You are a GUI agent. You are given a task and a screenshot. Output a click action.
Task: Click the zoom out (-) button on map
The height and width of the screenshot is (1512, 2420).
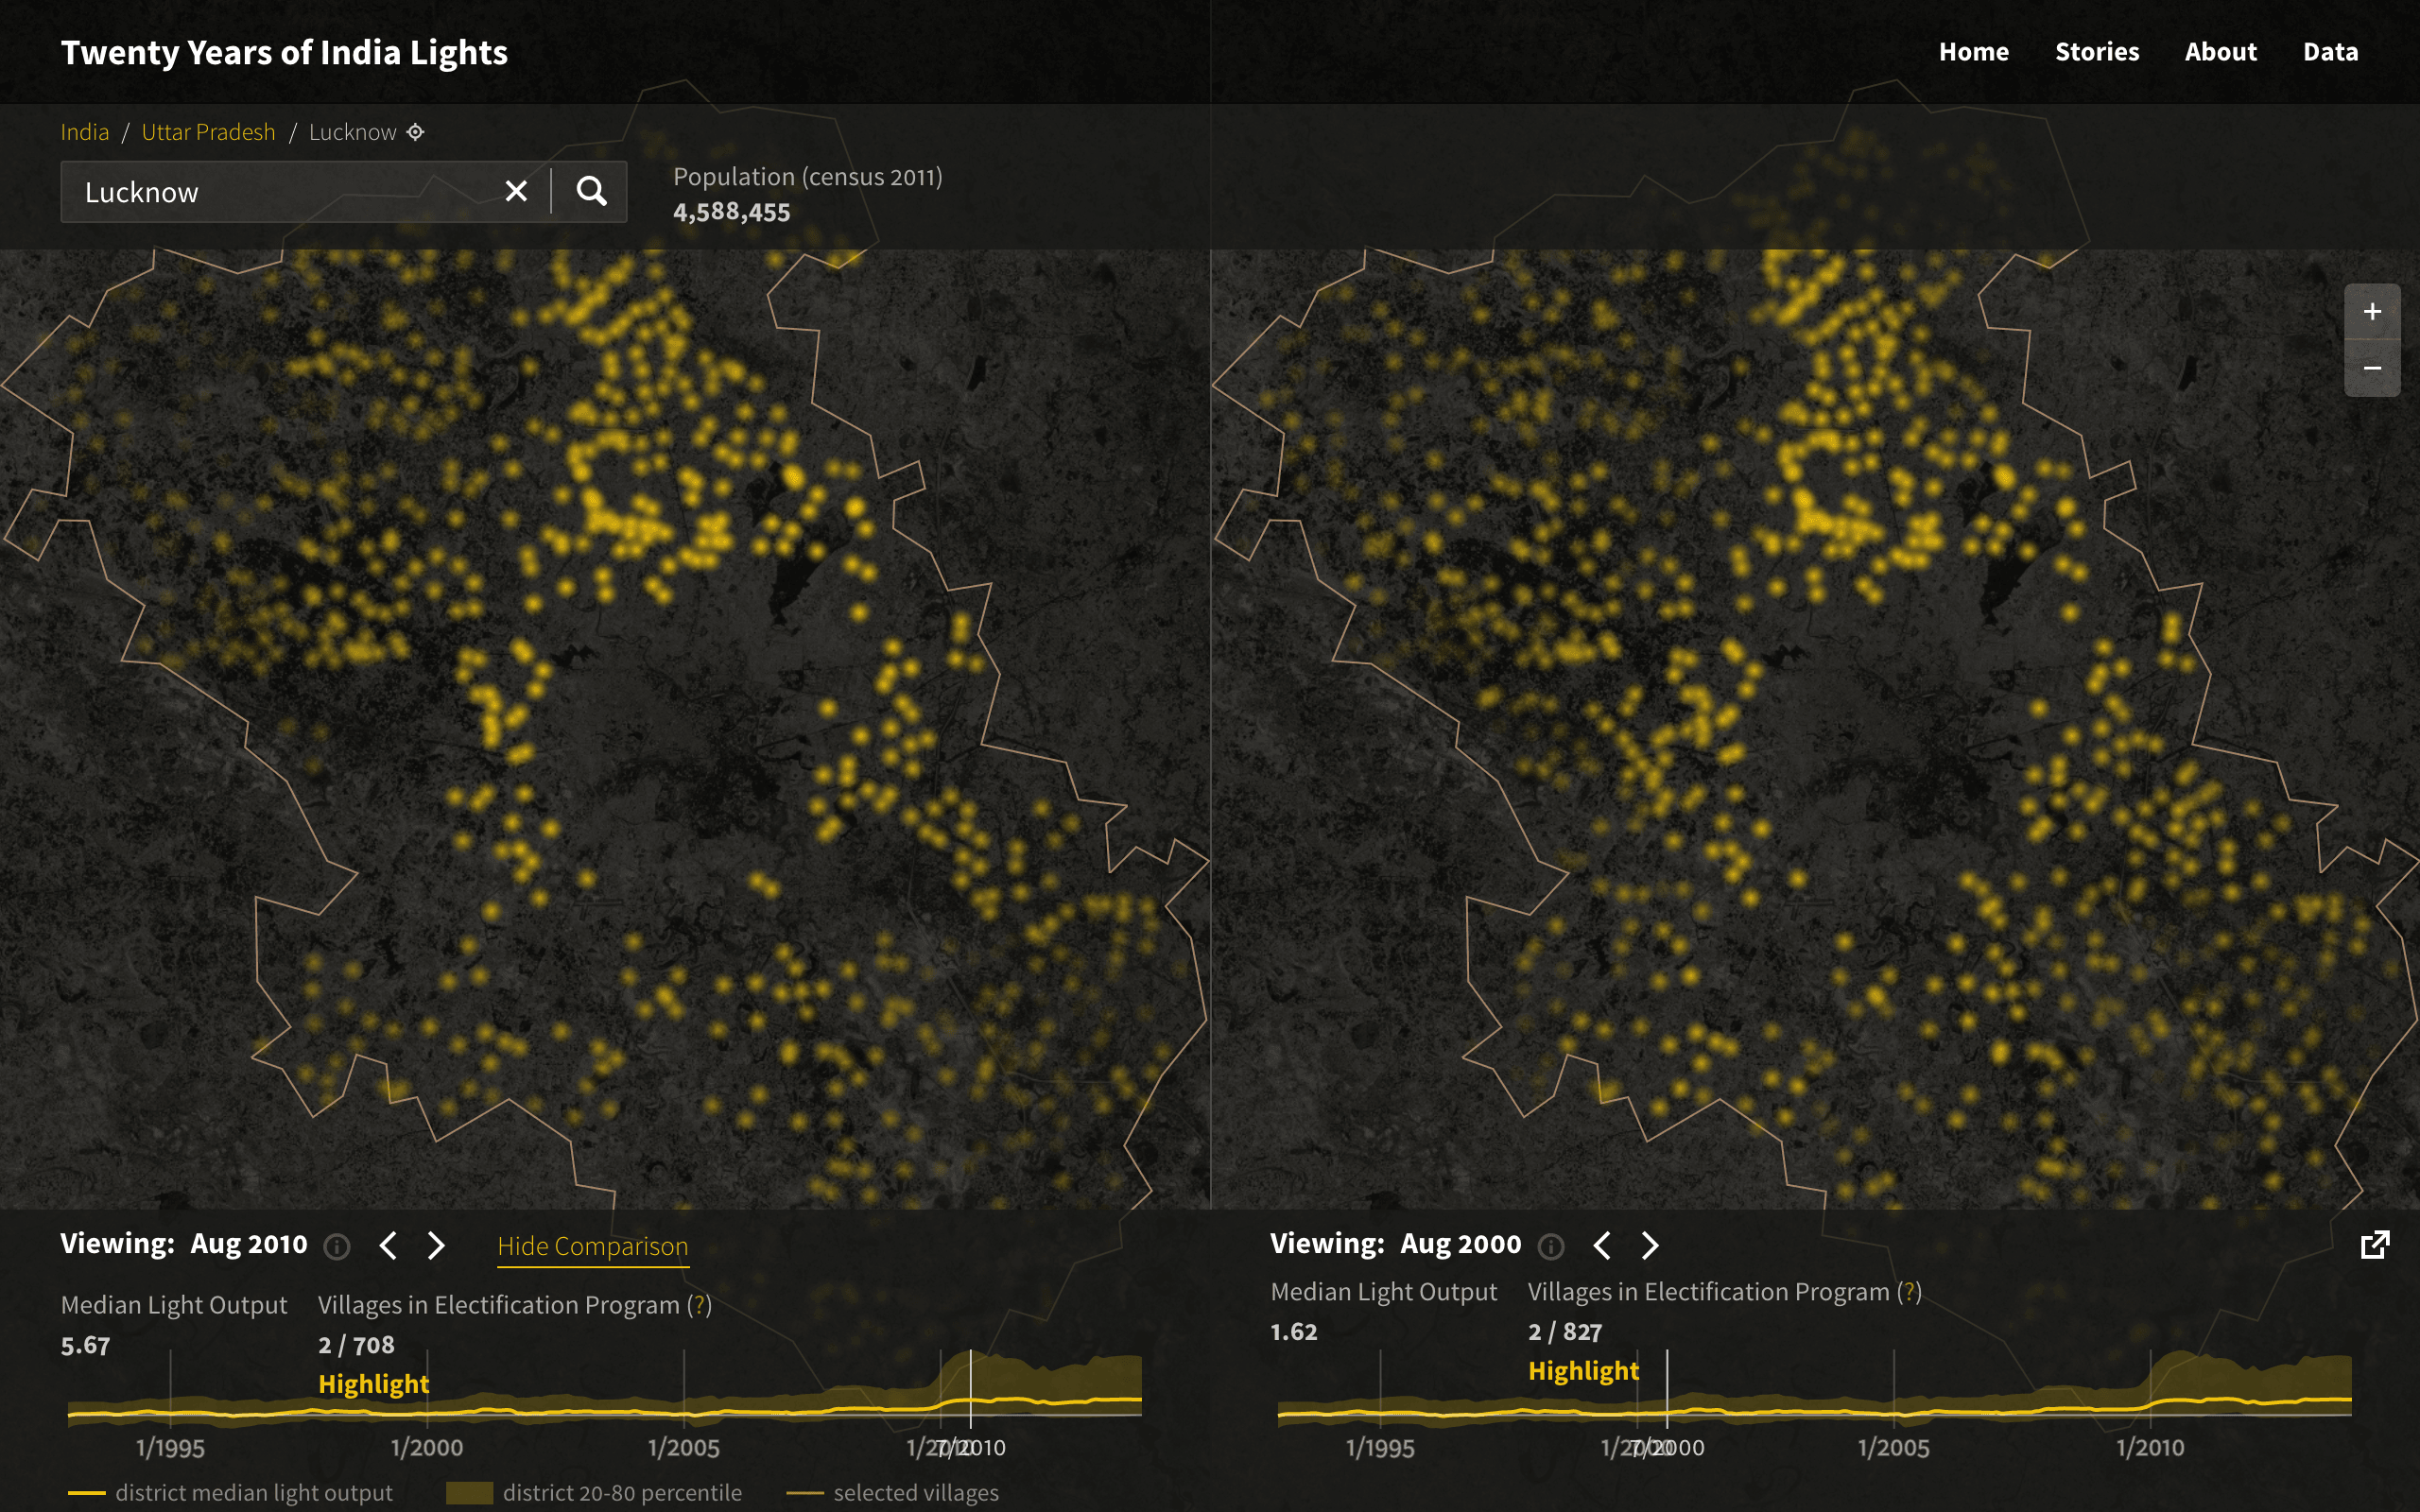pyautogui.click(x=2373, y=368)
